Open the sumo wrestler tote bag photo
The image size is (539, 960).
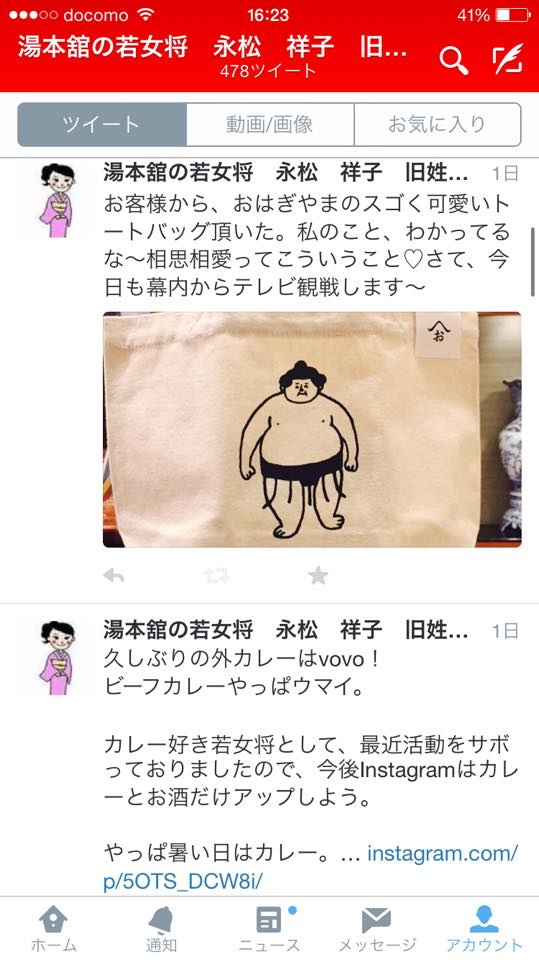[312, 429]
